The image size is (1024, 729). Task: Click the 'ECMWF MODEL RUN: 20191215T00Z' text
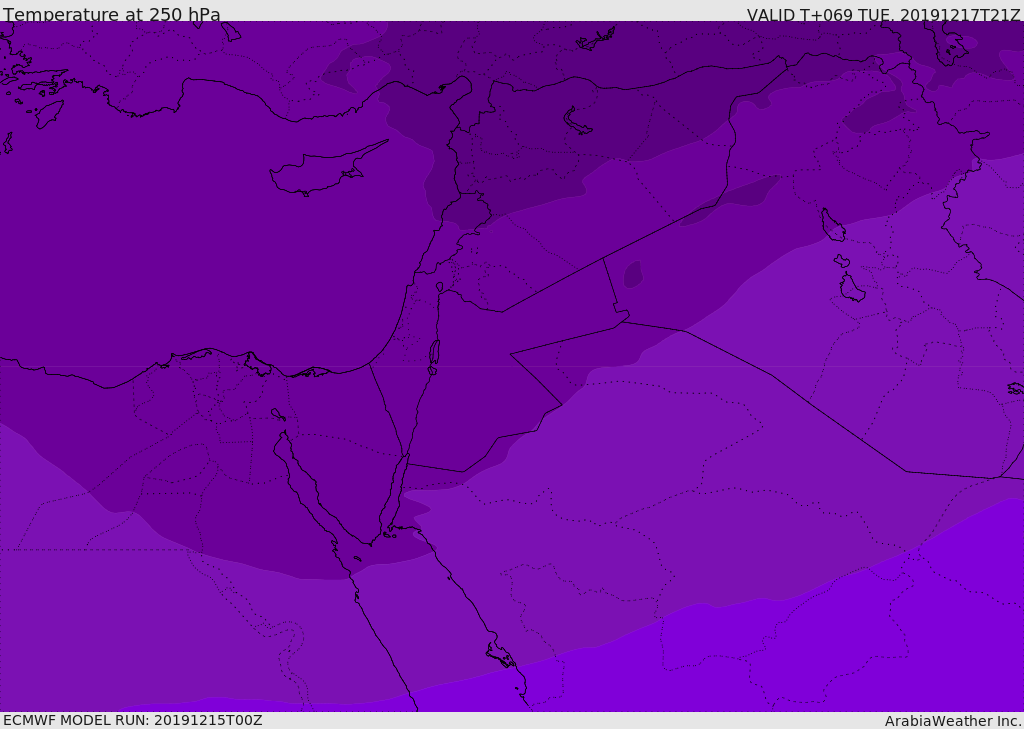(x=133, y=720)
